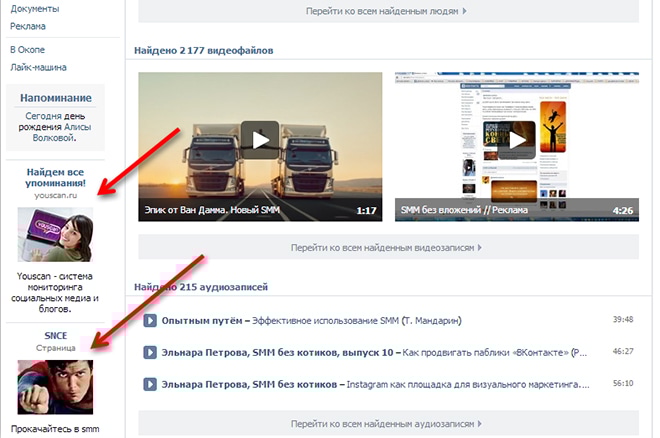Click the SNCE superhero ad image

[55, 386]
